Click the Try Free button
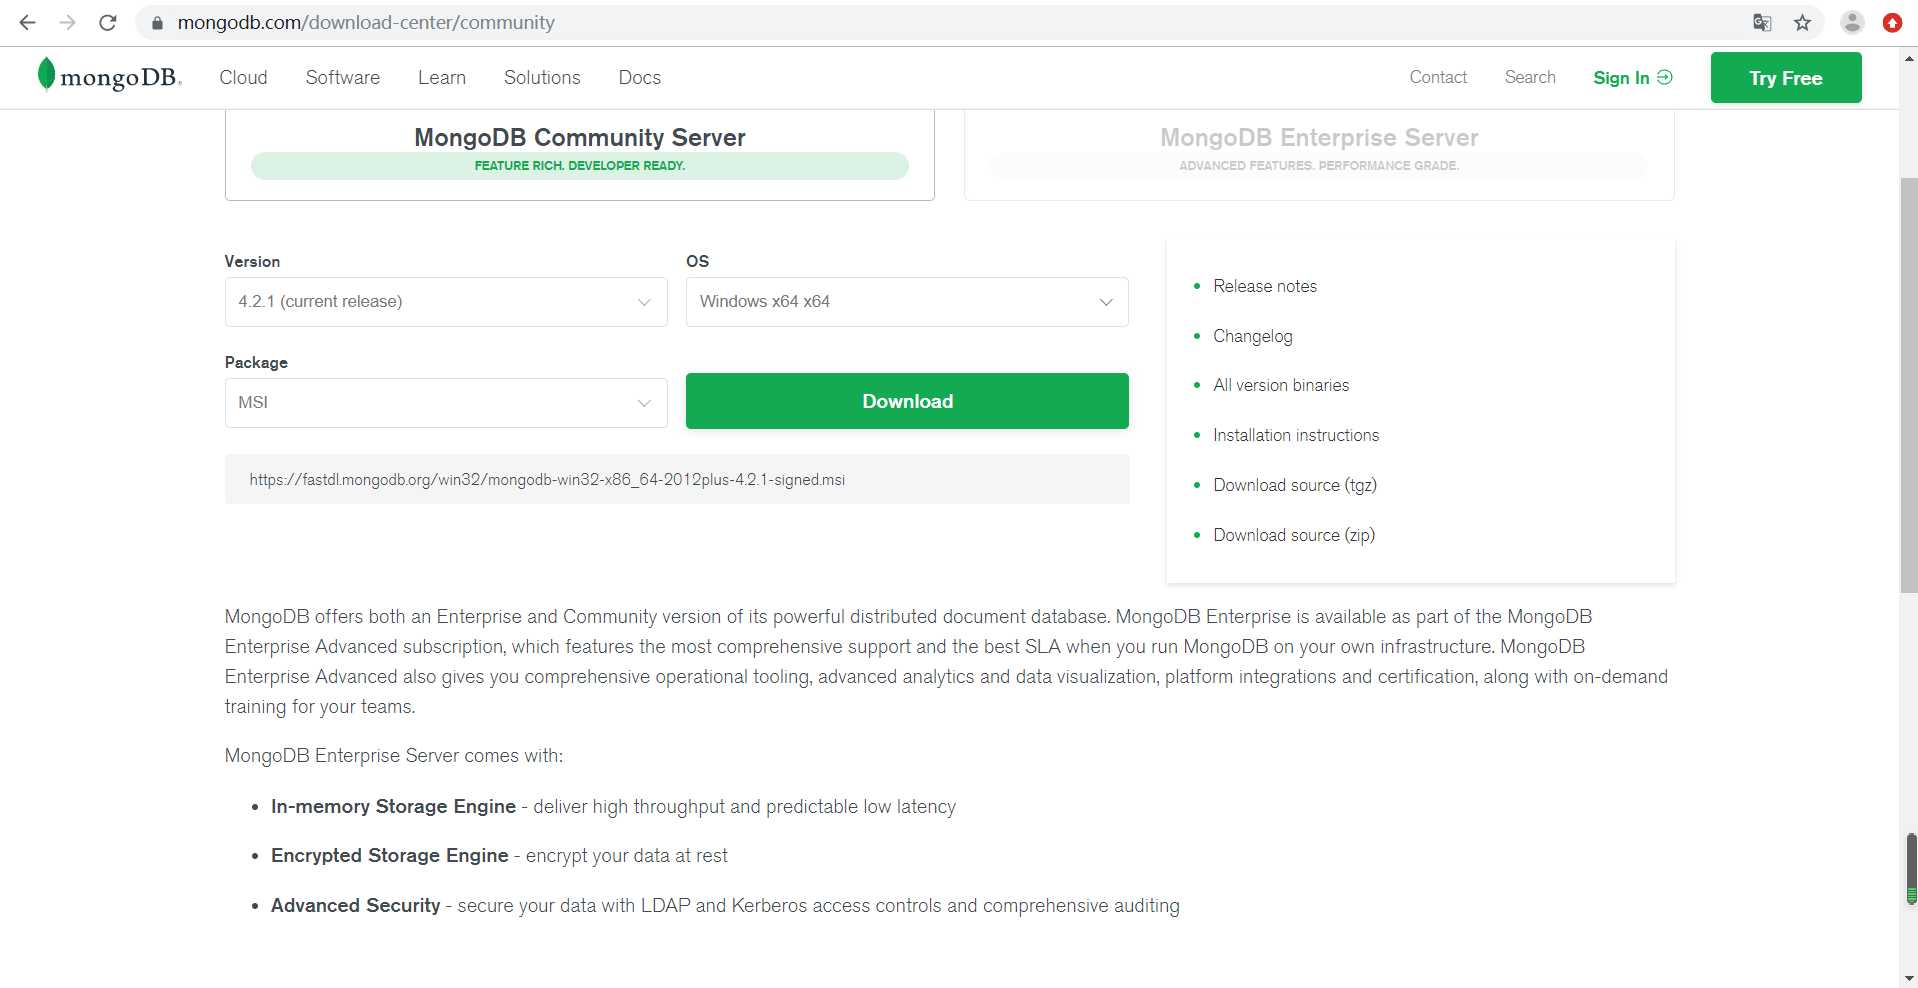This screenshot has width=1918, height=988. (x=1785, y=78)
